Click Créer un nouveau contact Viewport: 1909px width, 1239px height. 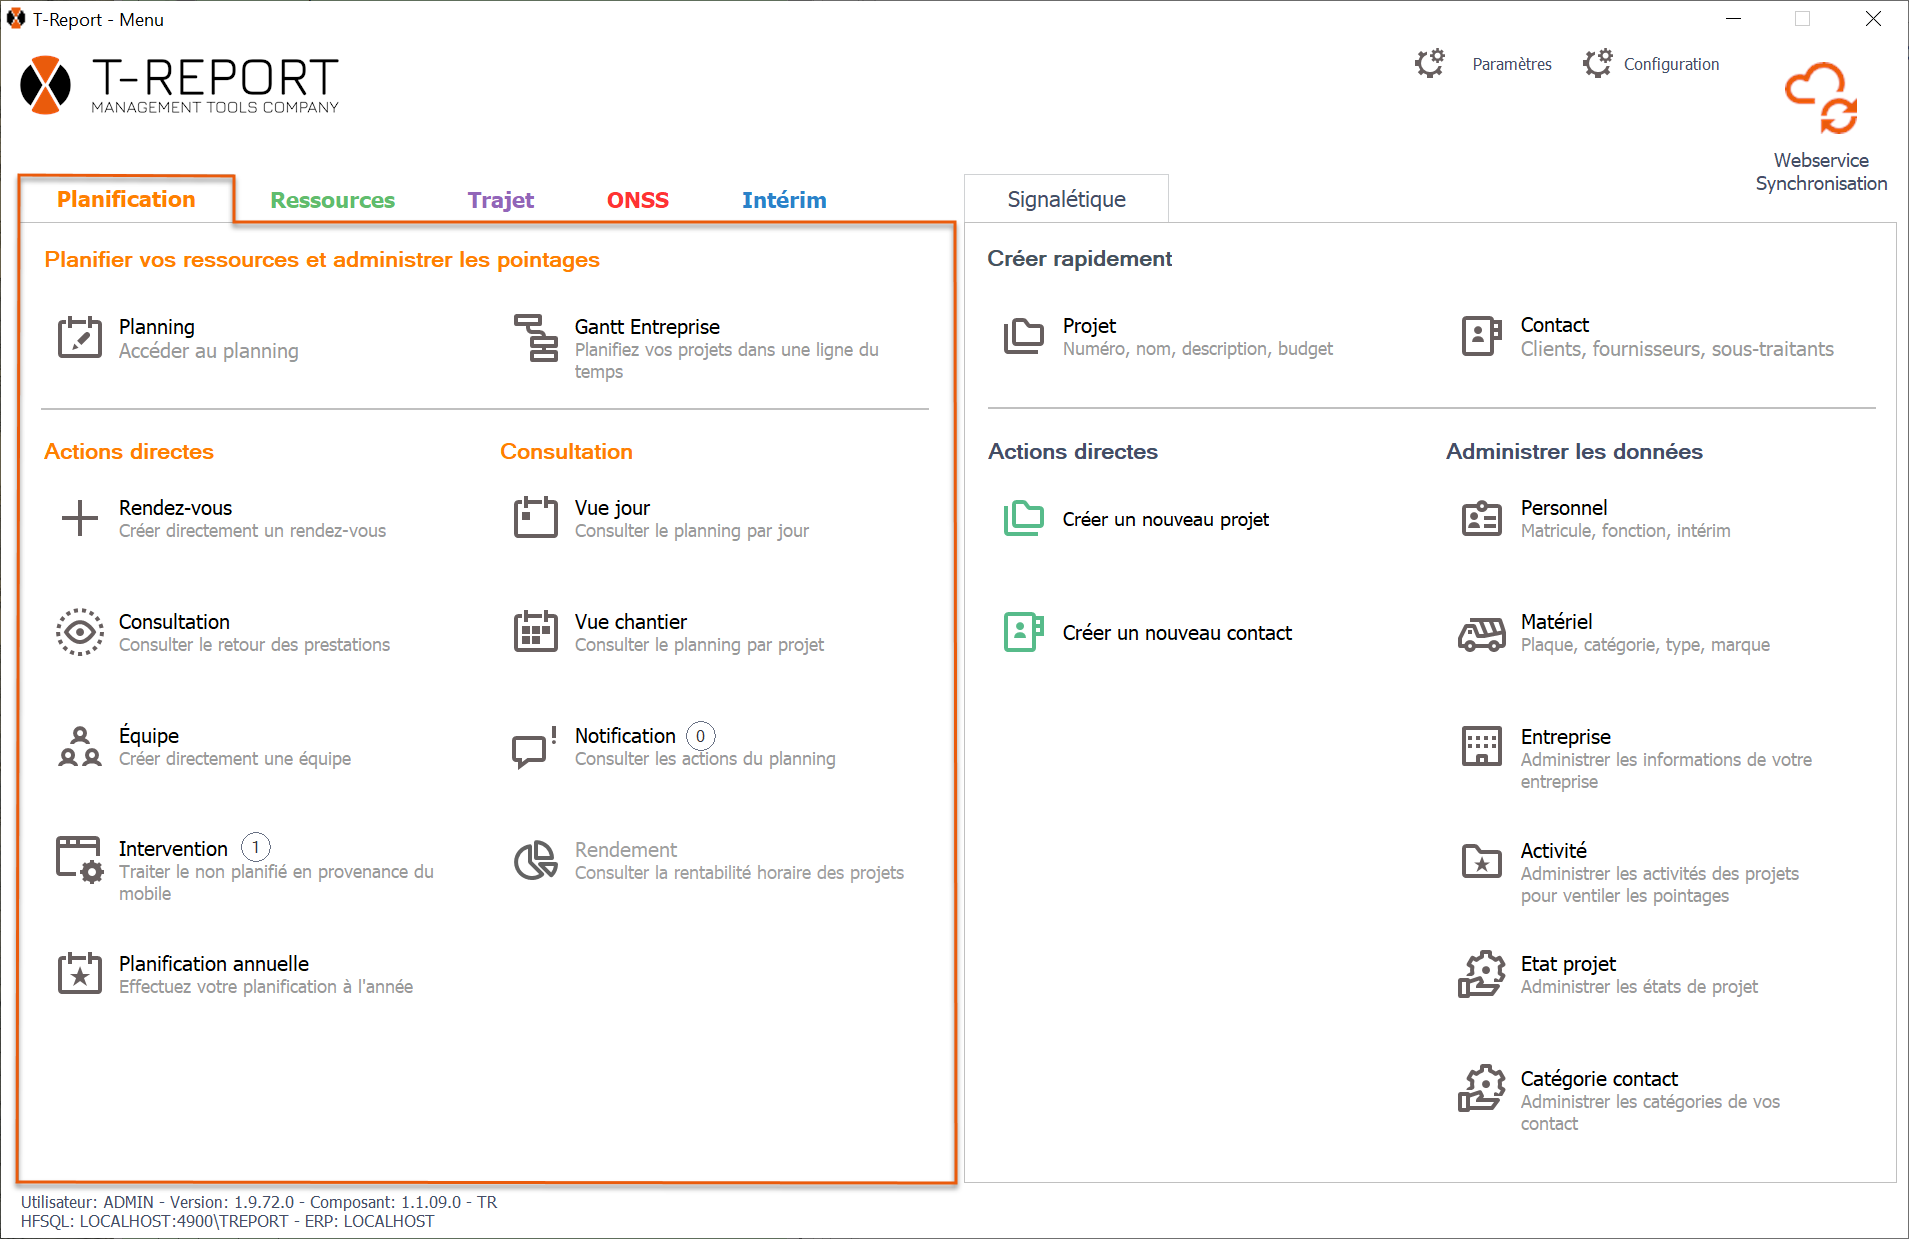pyautogui.click(x=1176, y=633)
